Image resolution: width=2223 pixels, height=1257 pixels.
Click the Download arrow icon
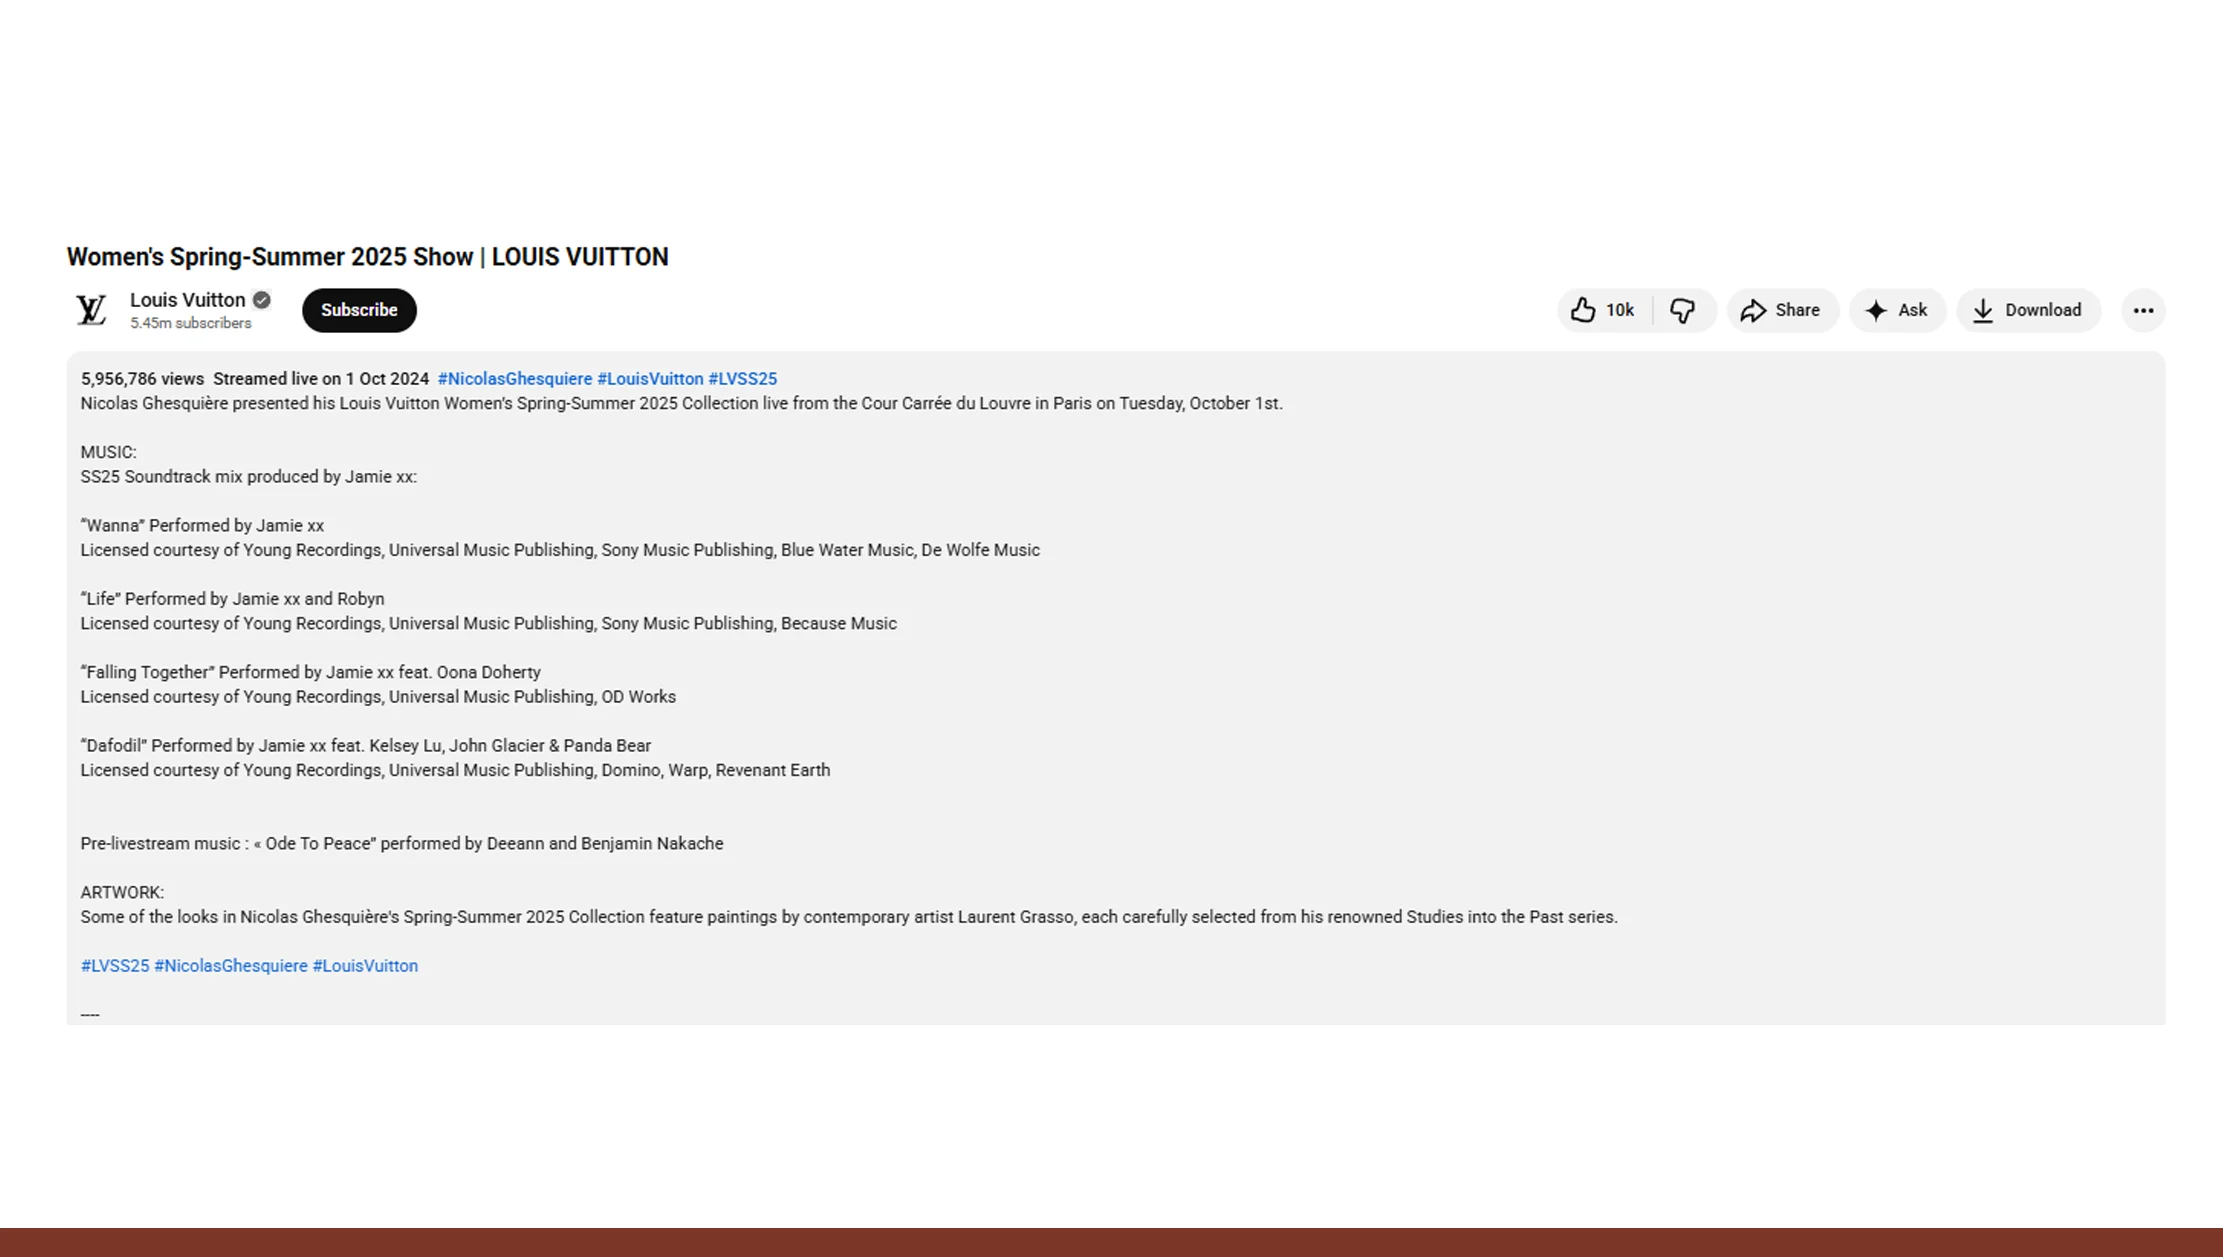click(1982, 310)
